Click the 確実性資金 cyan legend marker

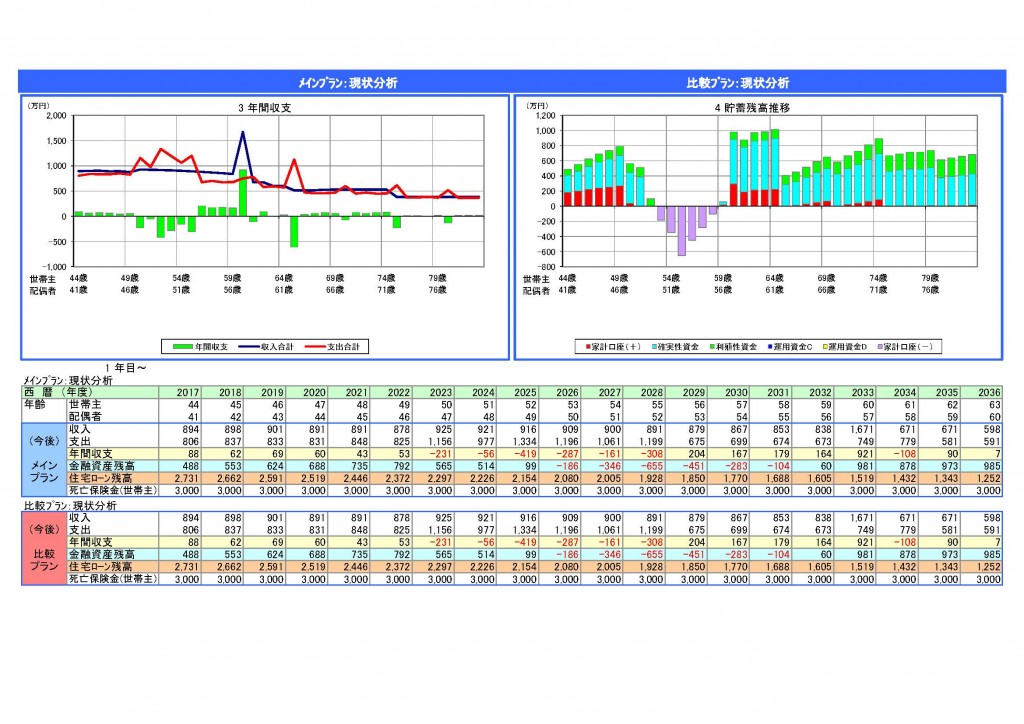click(x=656, y=346)
